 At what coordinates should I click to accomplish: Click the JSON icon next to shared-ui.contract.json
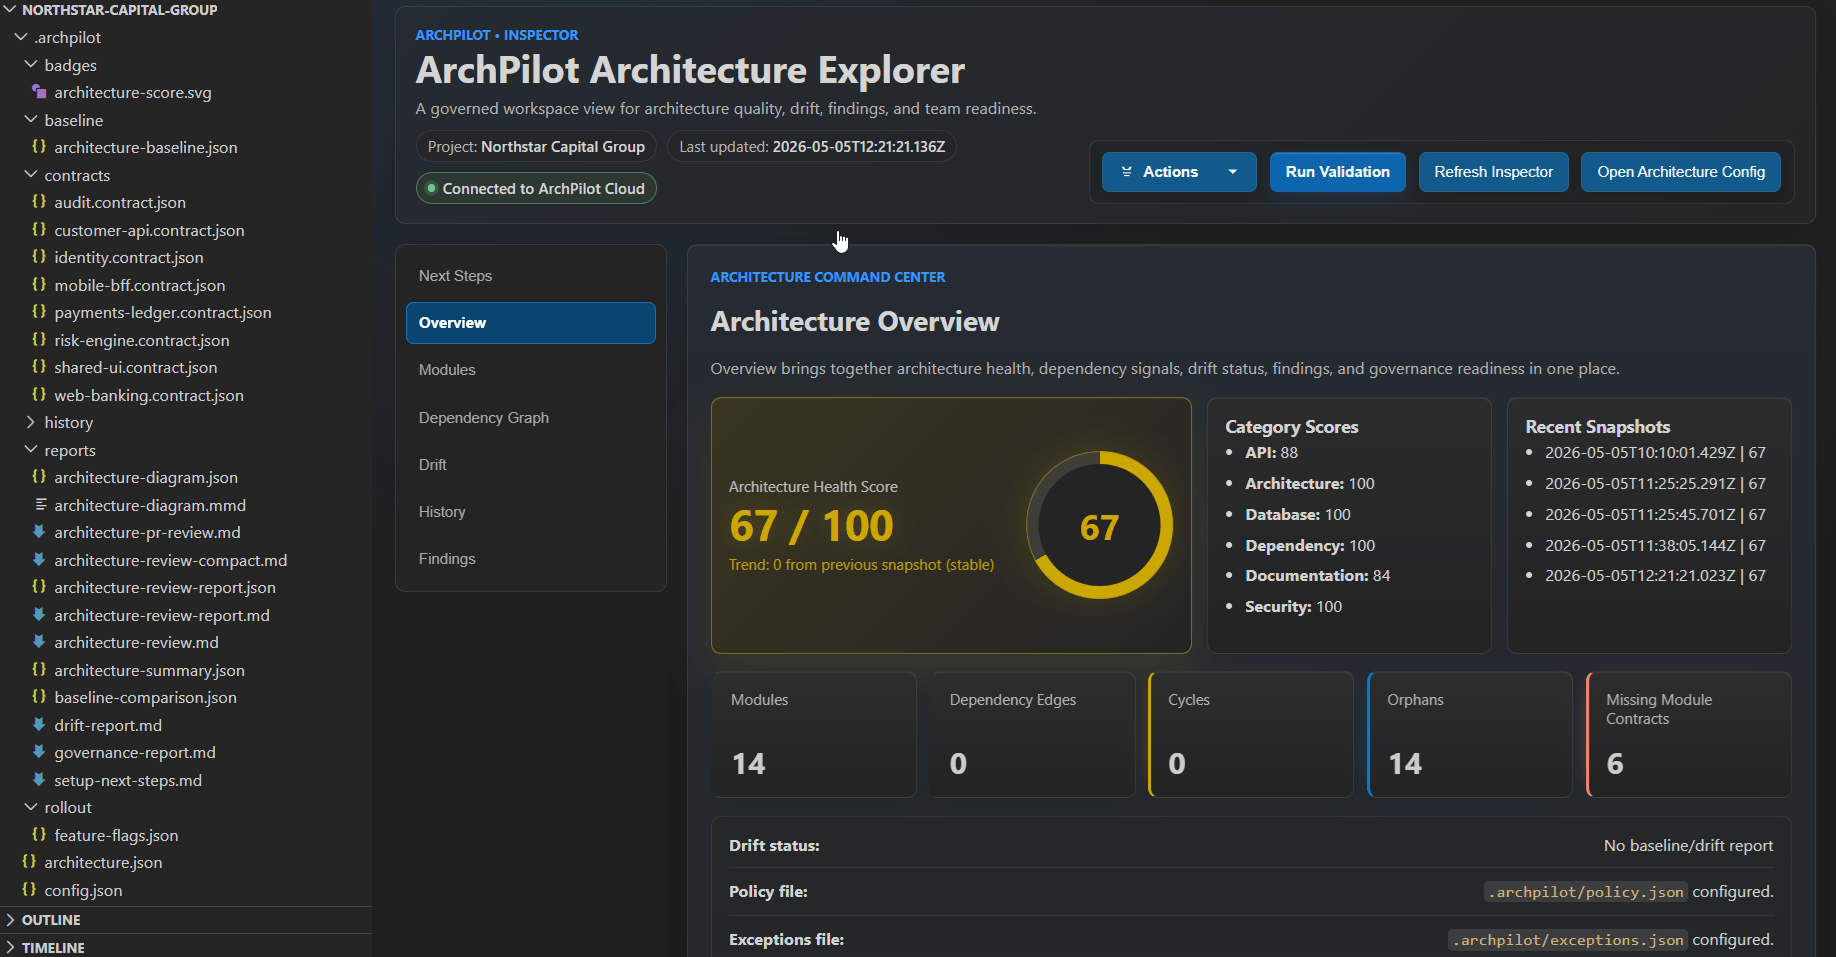[39, 367]
